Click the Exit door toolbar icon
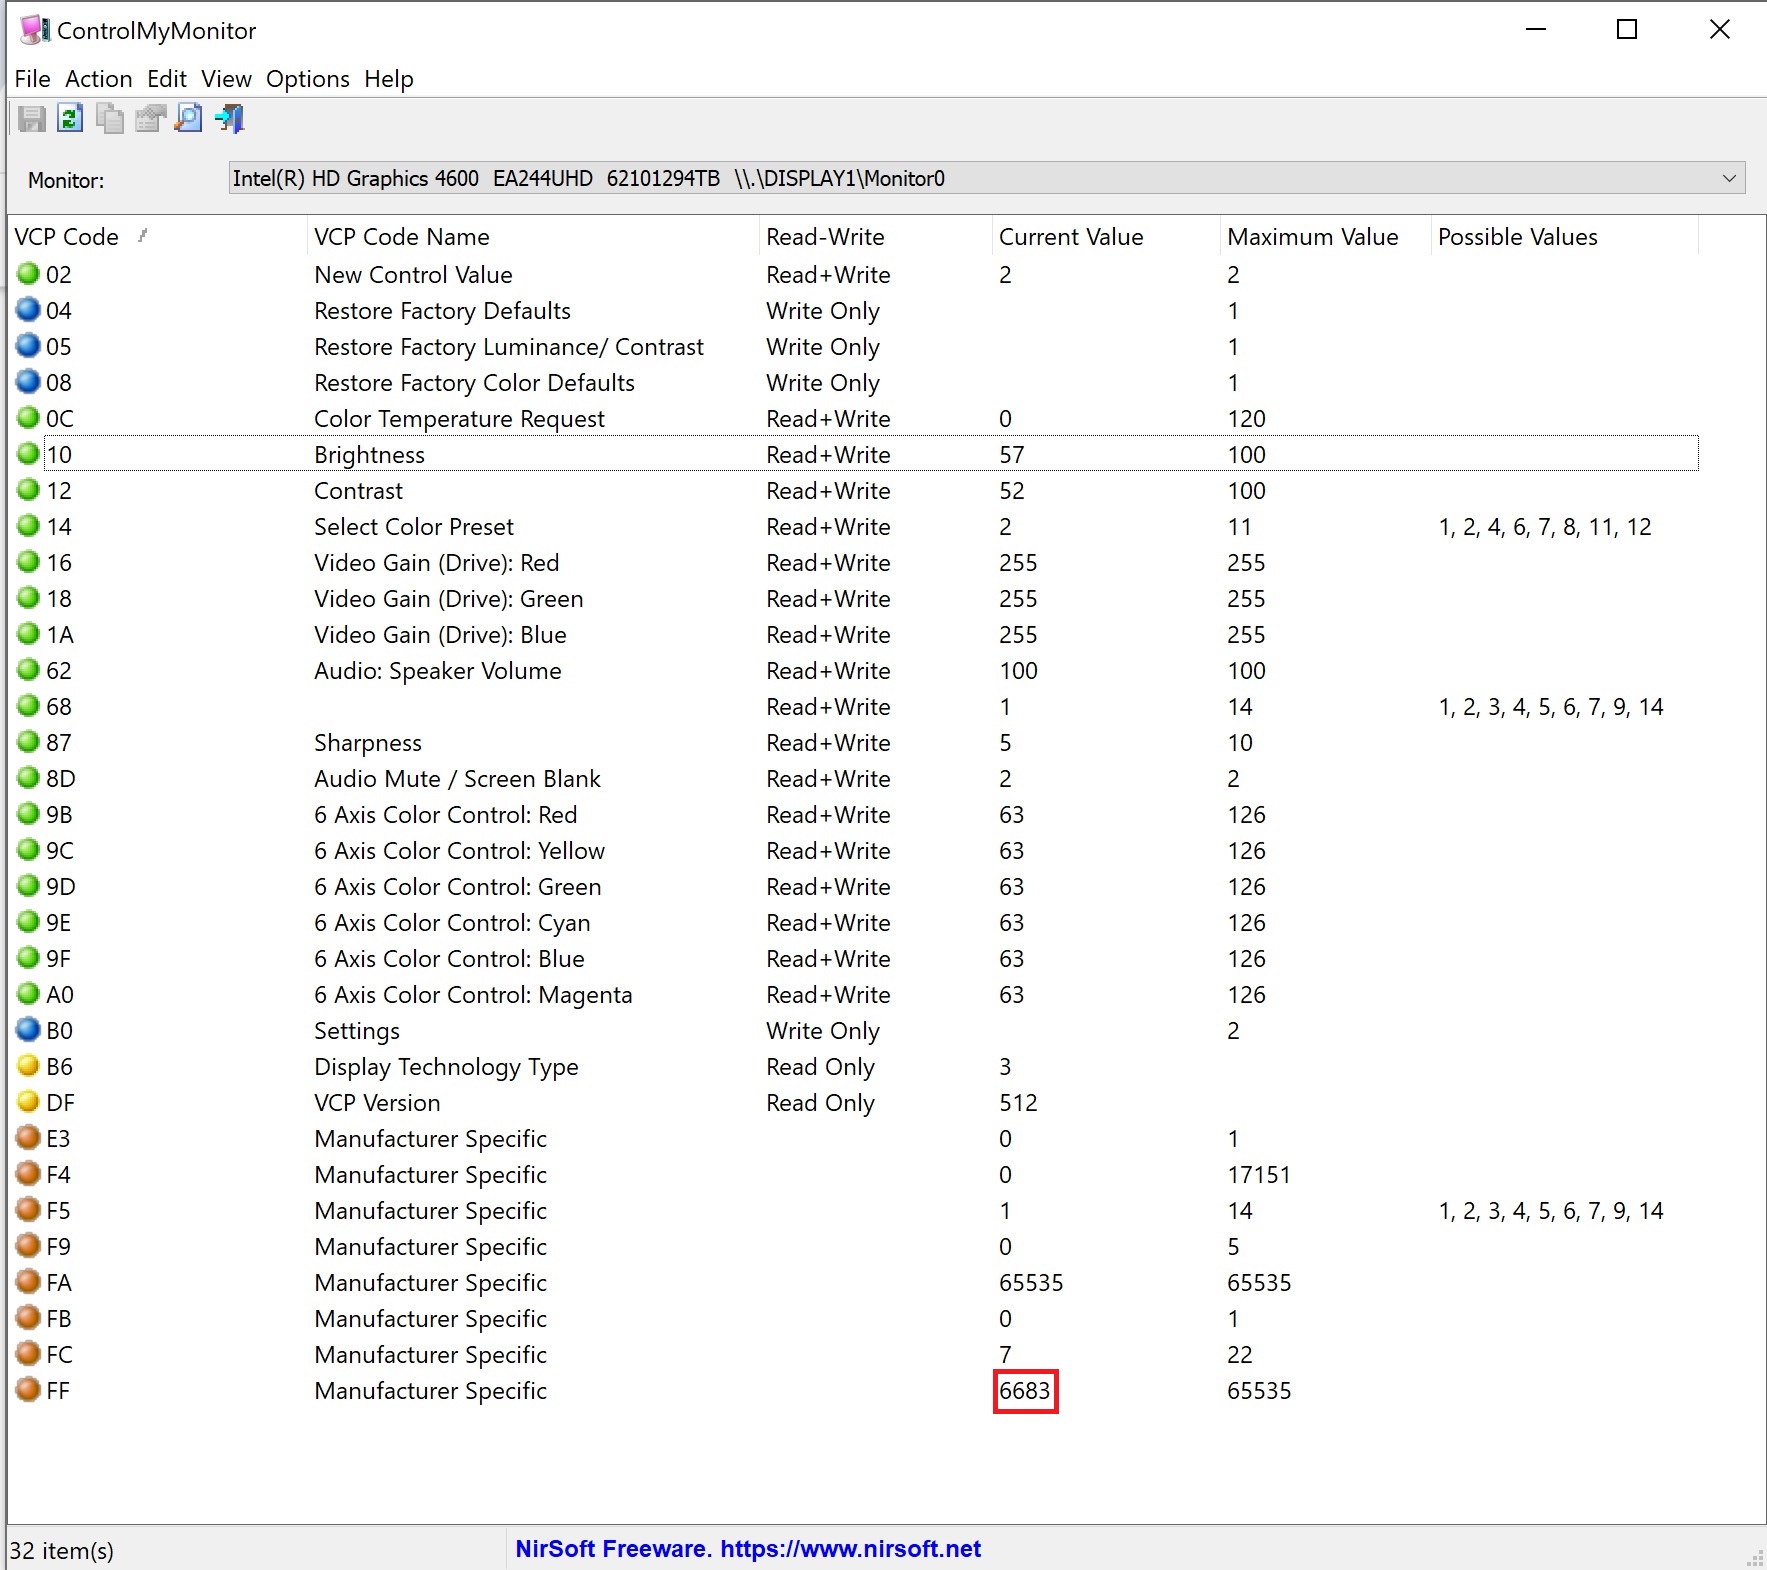This screenshot has width=1767, height=1570. [229, 119]
